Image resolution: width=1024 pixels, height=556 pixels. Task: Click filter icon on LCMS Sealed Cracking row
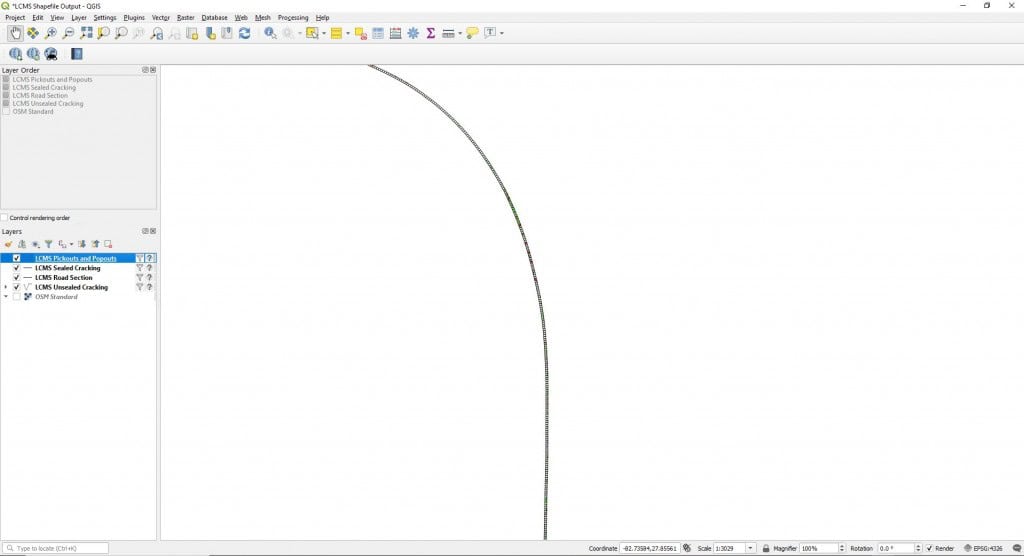(139, 268)
